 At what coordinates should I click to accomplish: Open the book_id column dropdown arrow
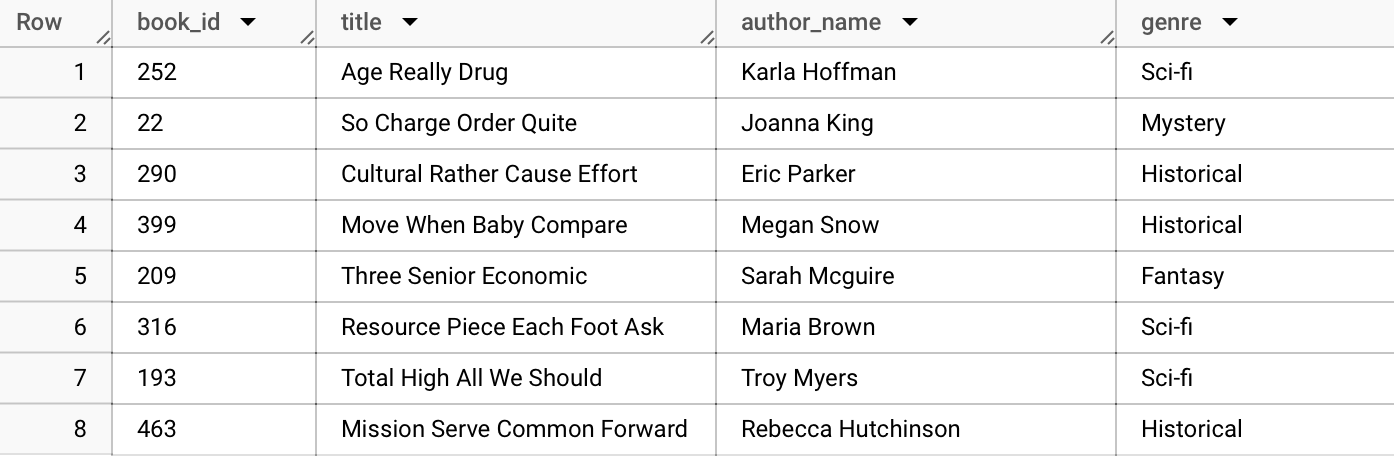click(248, 22)
